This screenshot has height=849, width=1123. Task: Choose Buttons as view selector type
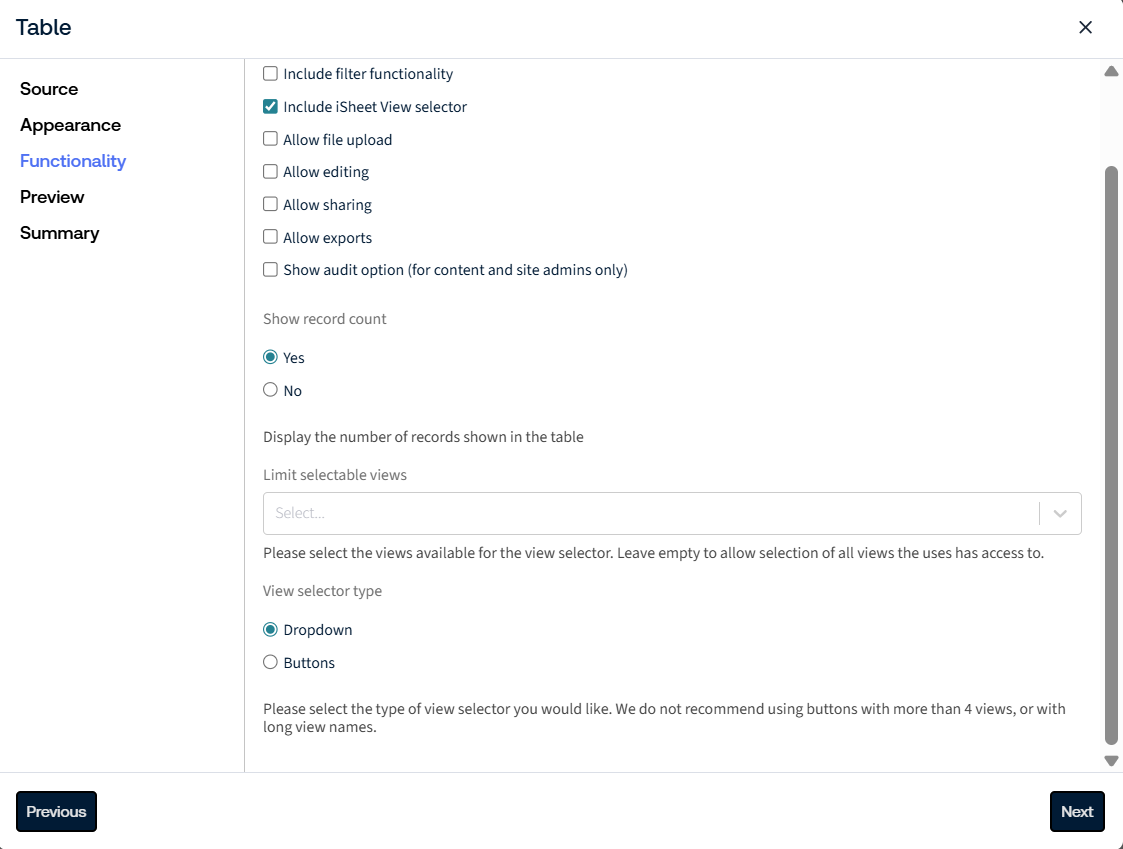pyautogui.click(x=270, y=662)
